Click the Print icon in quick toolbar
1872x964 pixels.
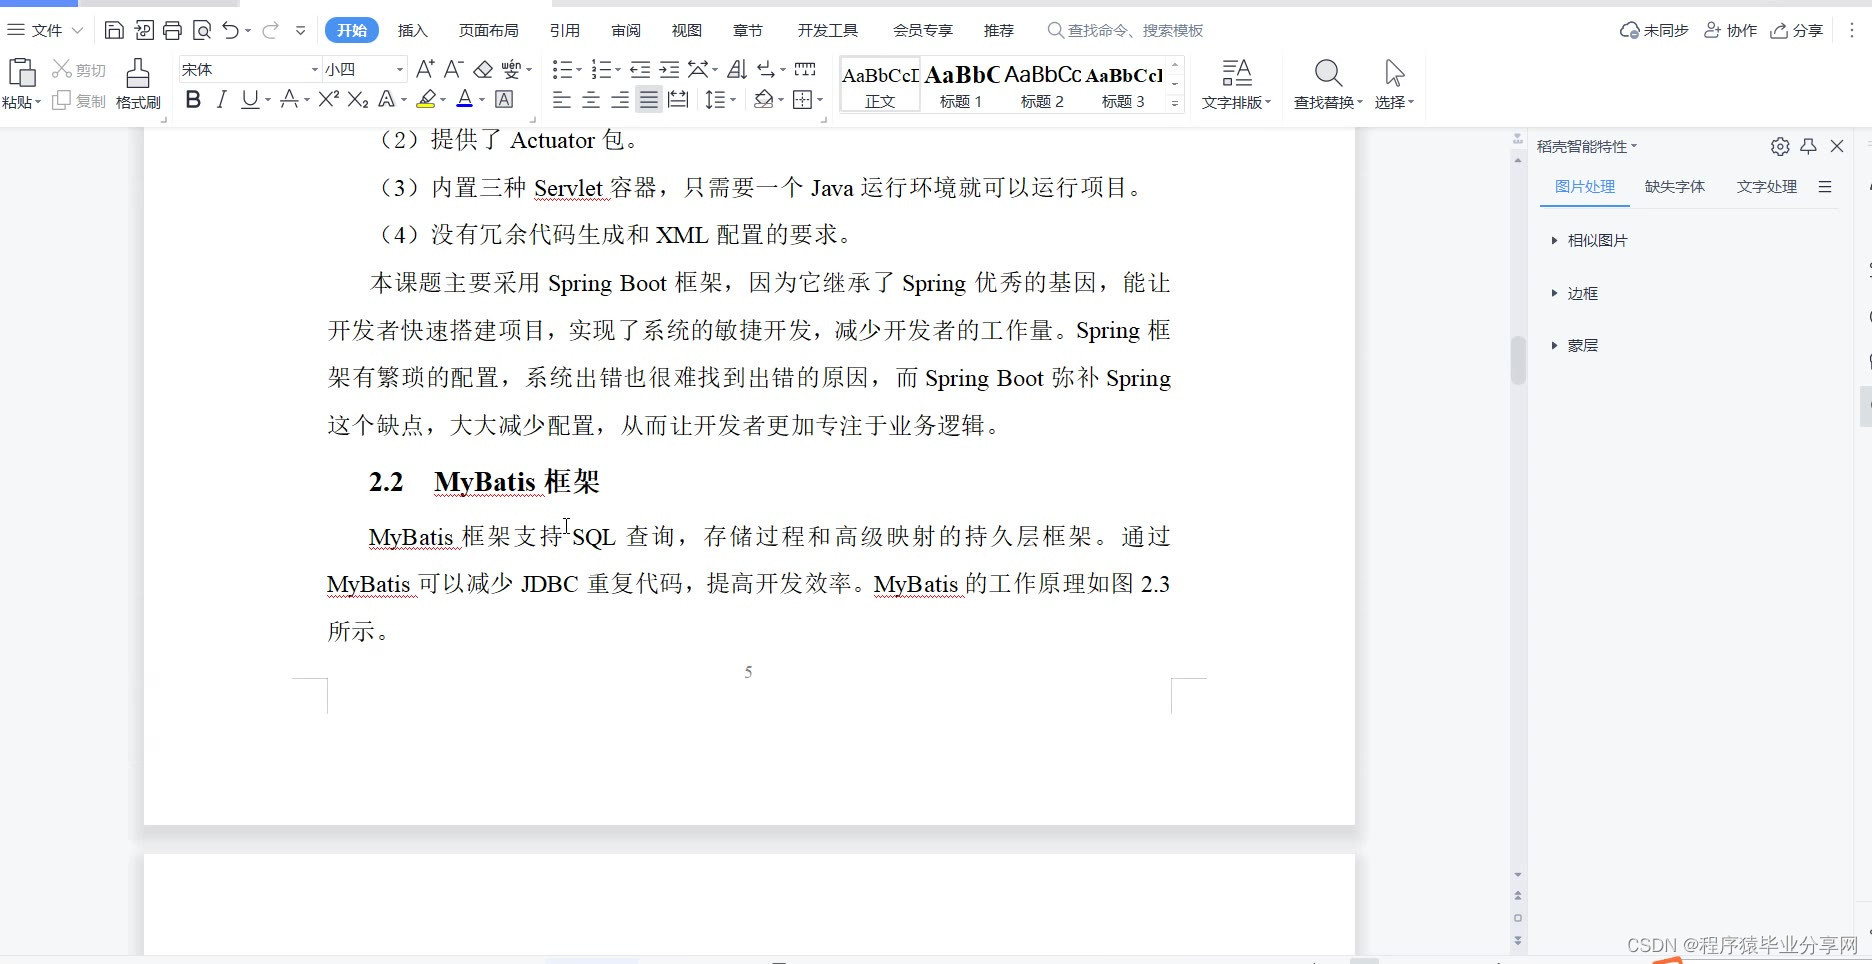172,30
